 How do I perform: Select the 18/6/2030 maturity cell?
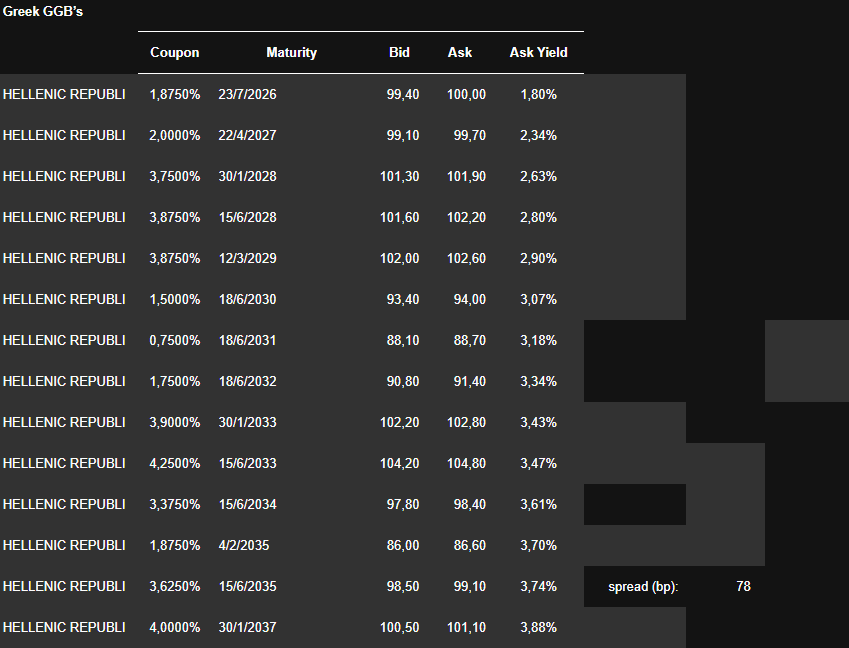coord(247,299)
